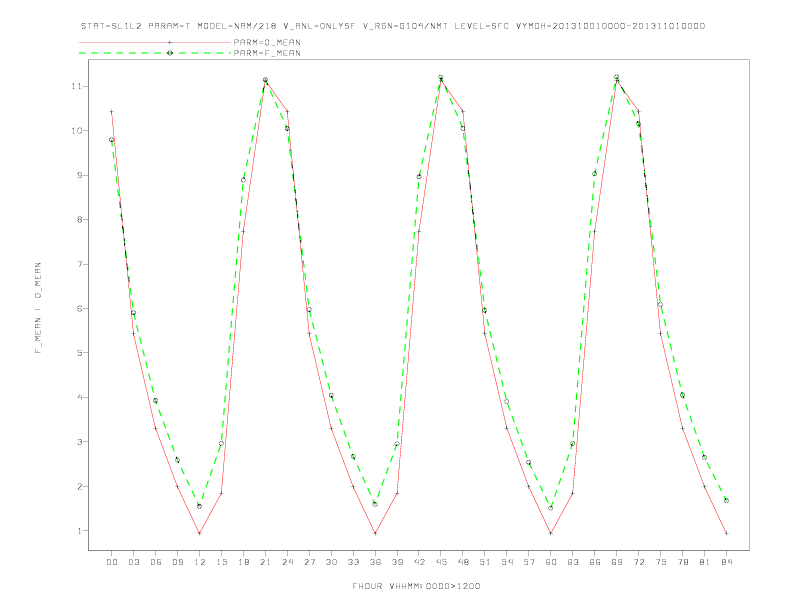
Task: Click x-axis tick label 06
Action: [156, 562]
